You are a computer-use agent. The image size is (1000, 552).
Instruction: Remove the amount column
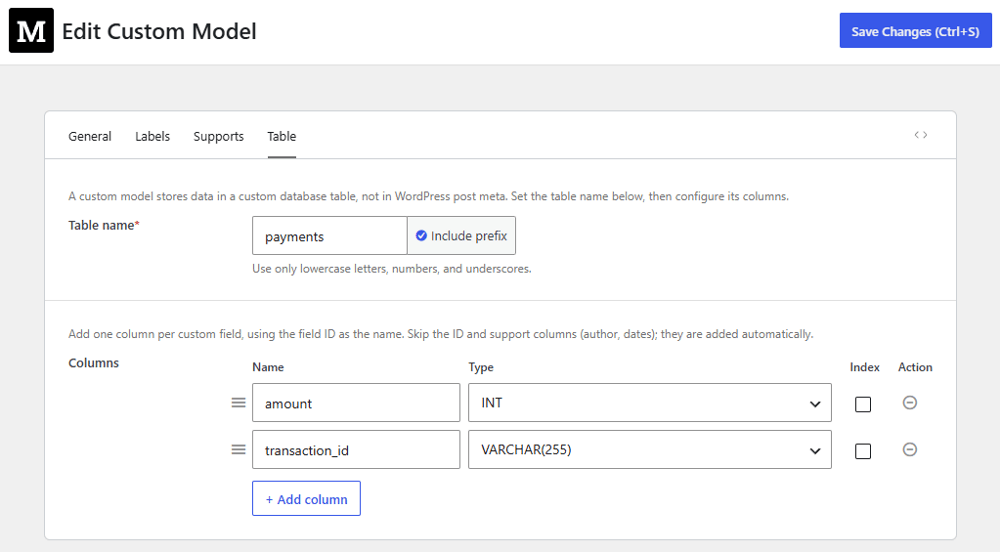(x=910, y=402)
